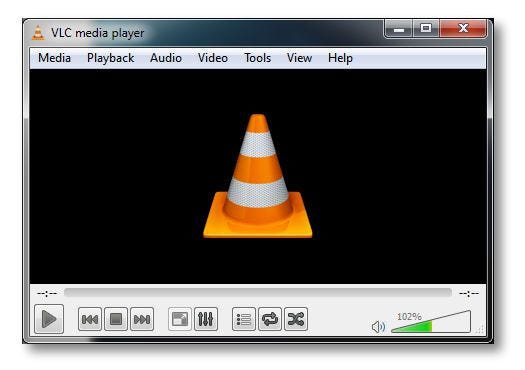The image size is (525, 370).
Task: Skip to previous media track
Action: point(90,319)
